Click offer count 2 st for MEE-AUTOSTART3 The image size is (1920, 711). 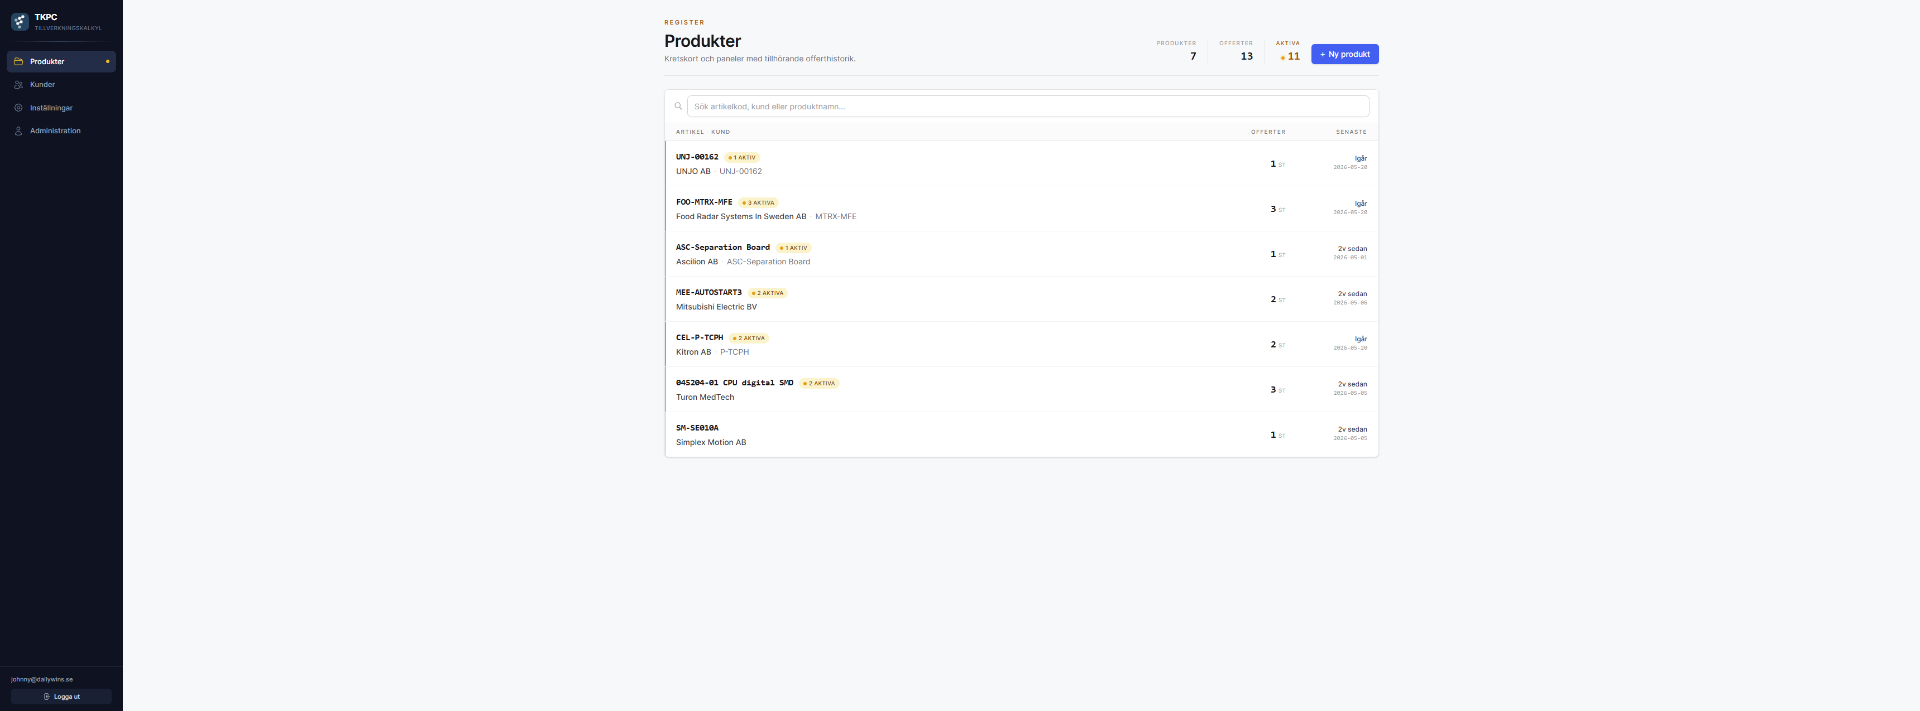tap(1278, 299)
